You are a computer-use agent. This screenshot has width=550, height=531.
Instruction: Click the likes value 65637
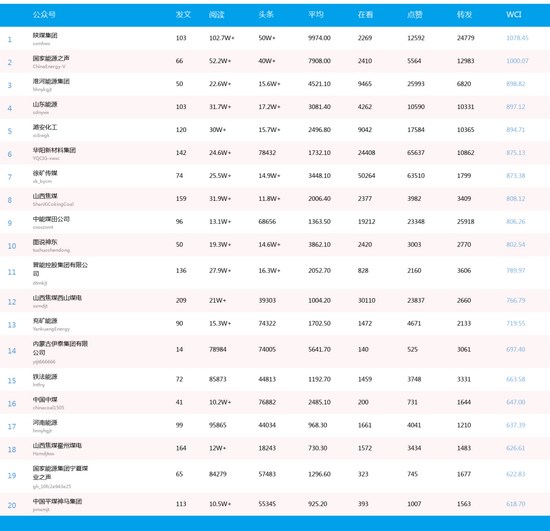point(416,153)
